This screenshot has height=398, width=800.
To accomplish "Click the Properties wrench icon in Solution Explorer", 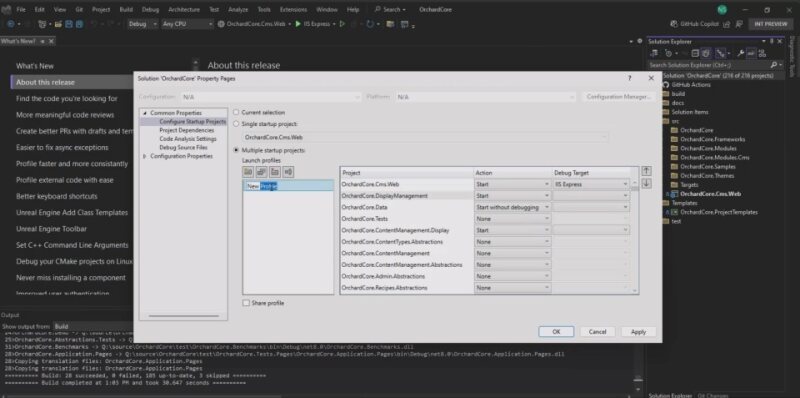I will [740, 53].
